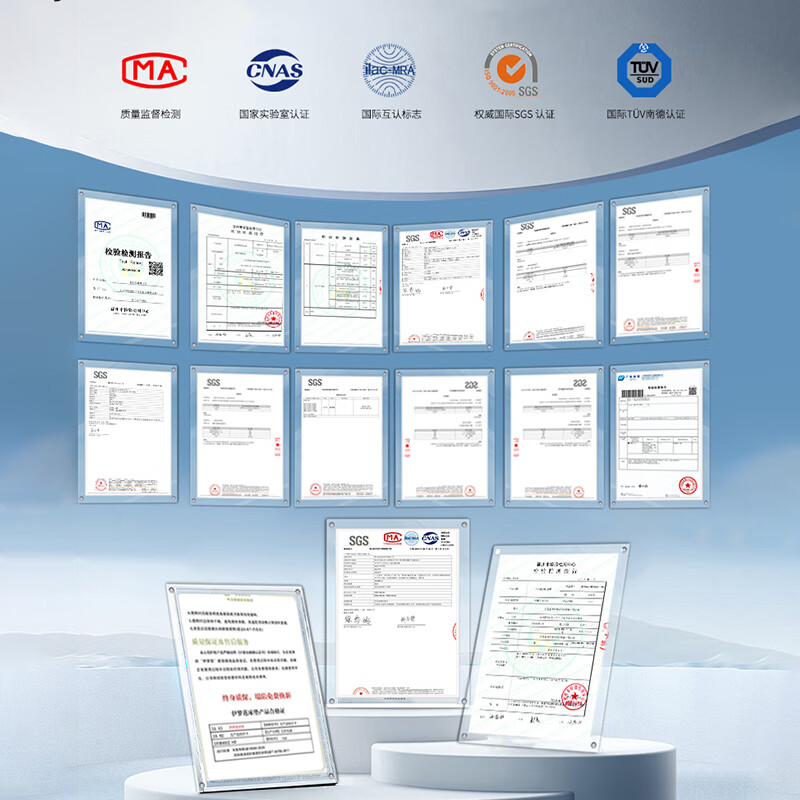
Task: Select the info table on the warranty certificate
Action: click(261, 740)
